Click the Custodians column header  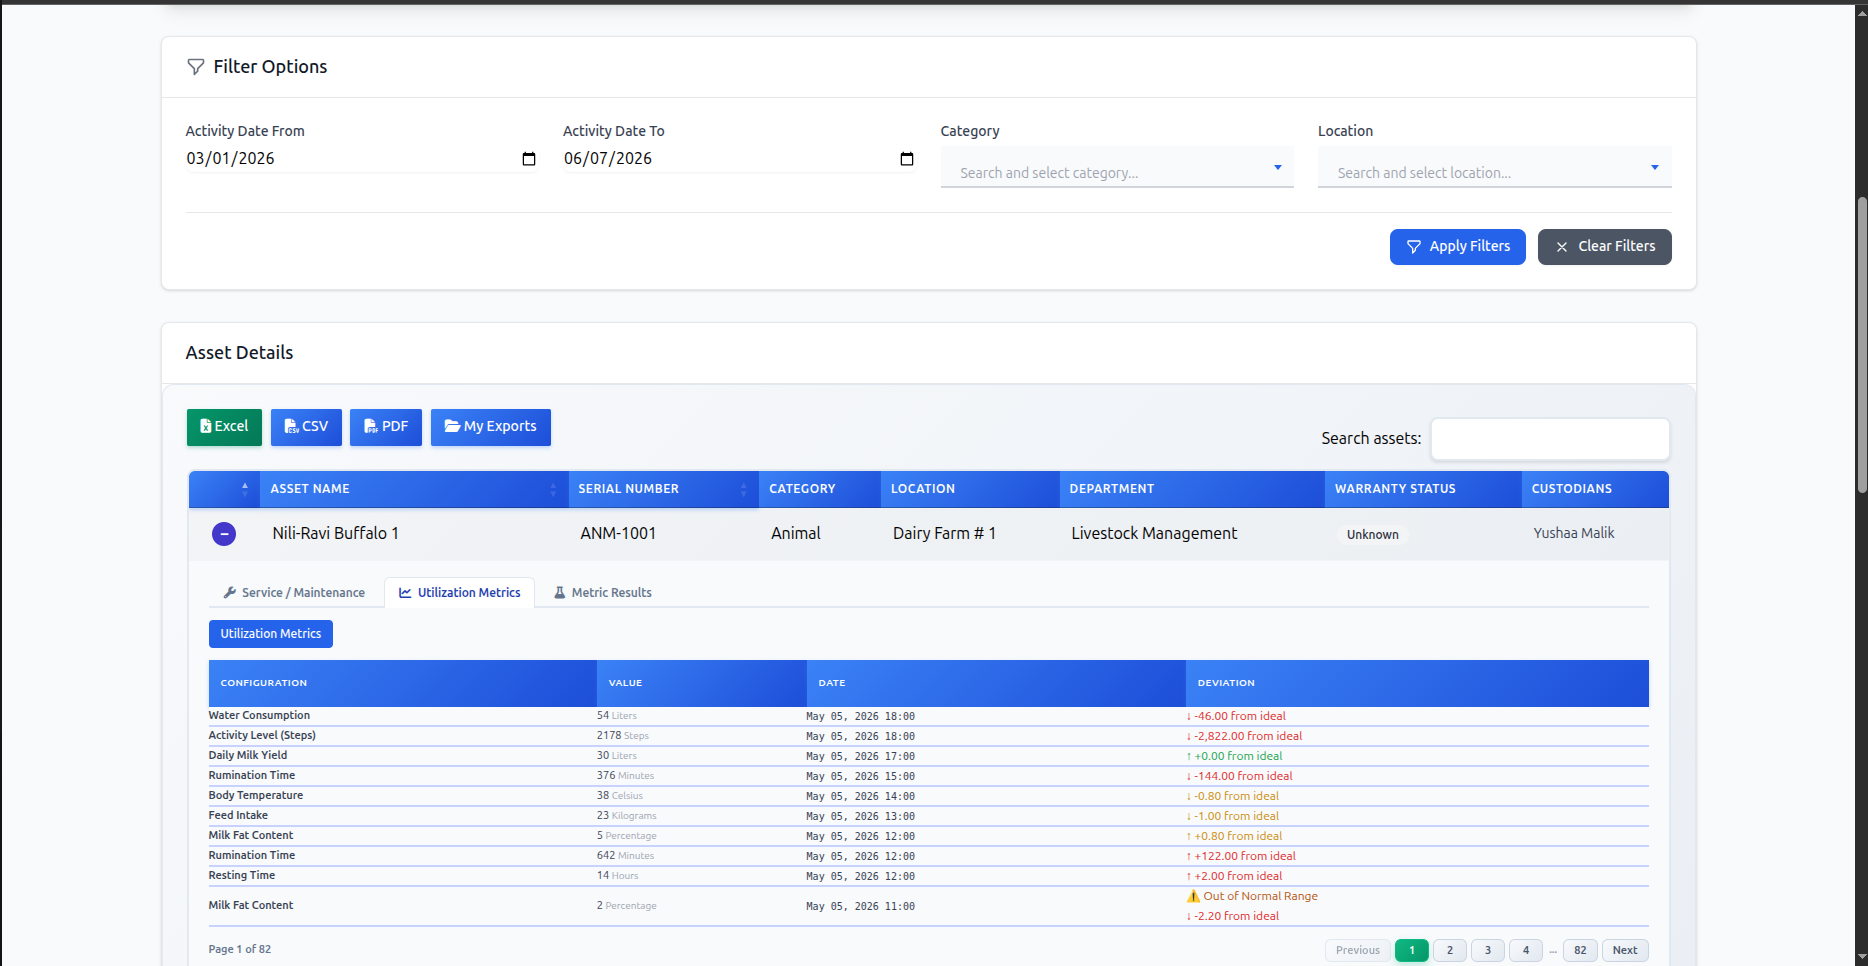point(1594,489)
